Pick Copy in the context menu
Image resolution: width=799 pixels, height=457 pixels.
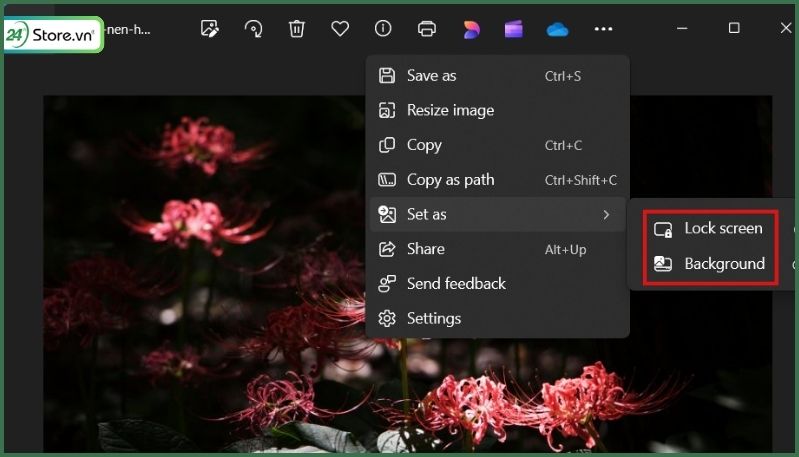[x=424, y=145]
